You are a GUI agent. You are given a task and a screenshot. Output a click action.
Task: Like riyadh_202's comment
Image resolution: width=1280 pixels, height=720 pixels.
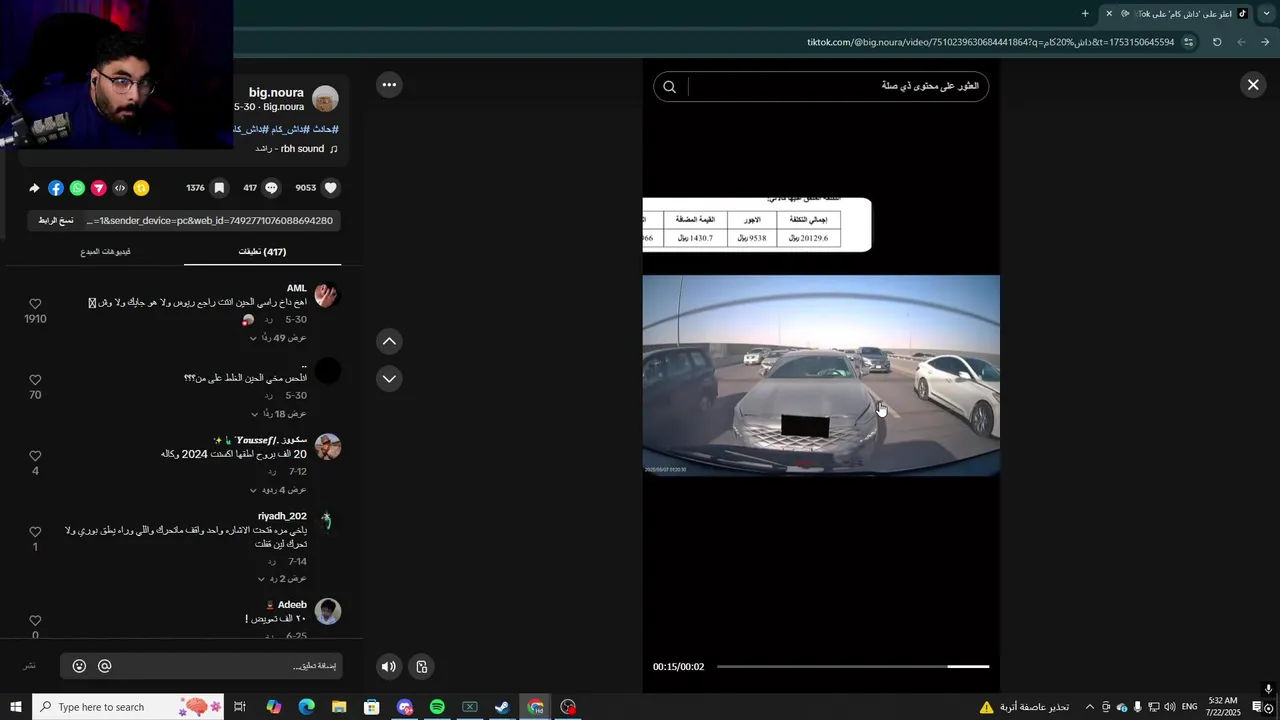(35, 532)
